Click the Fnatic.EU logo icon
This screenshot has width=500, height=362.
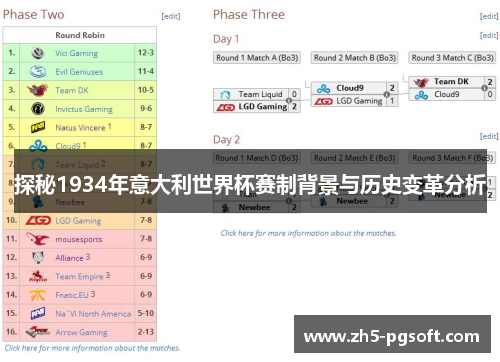pos(38,295)
